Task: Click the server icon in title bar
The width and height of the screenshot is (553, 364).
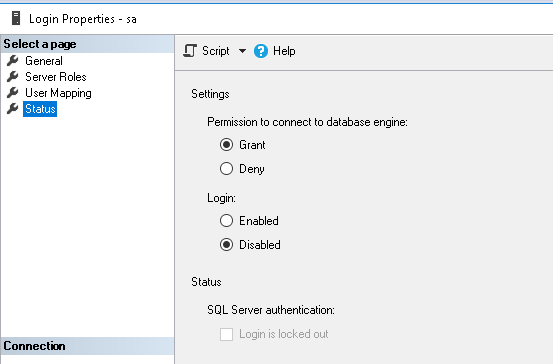Action: pos(16,18)
